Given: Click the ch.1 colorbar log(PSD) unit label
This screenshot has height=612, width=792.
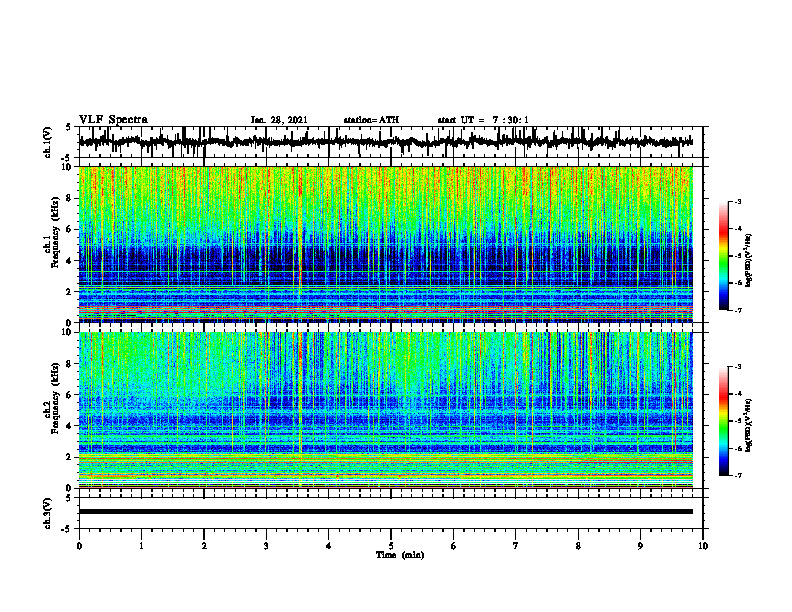Looking at the screenshot, I should click(x=749, y=261).
